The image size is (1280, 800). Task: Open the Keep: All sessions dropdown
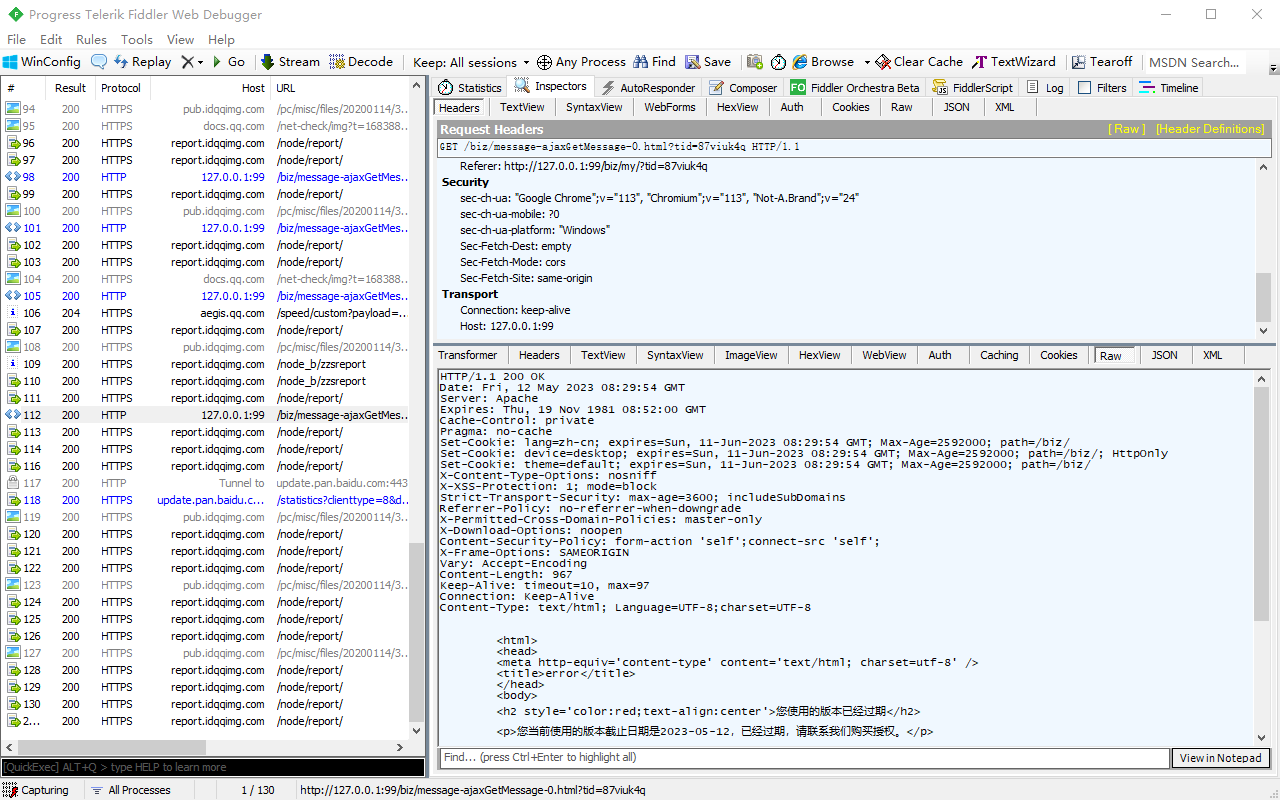[471, 62]
